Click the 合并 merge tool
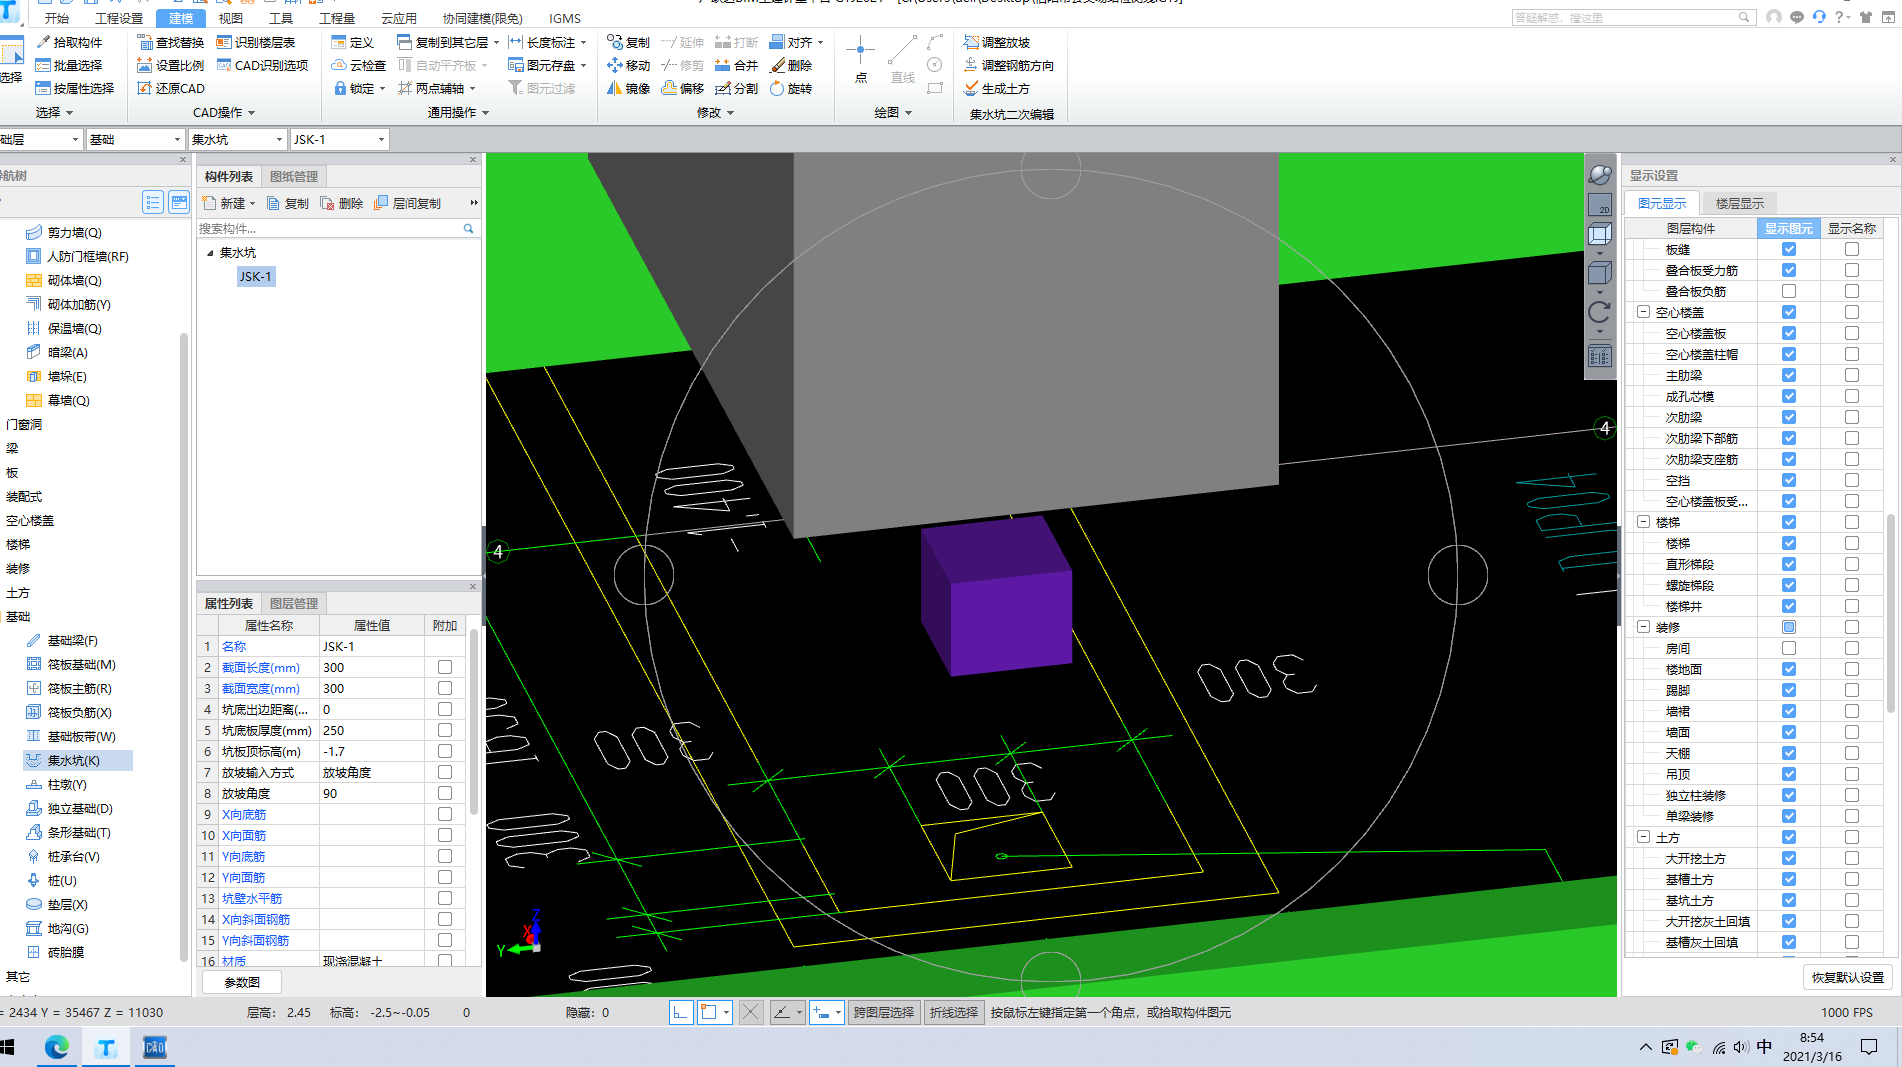The width and height of the screenshot is (1902, 1067). pyautogui.click(x=737, y=65)
